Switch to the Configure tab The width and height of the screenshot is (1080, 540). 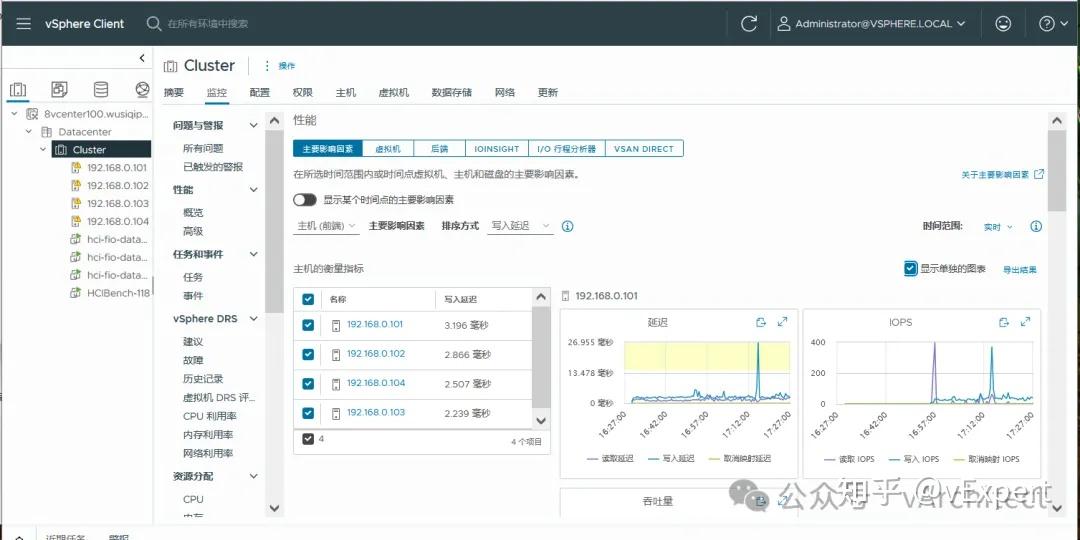260,93
